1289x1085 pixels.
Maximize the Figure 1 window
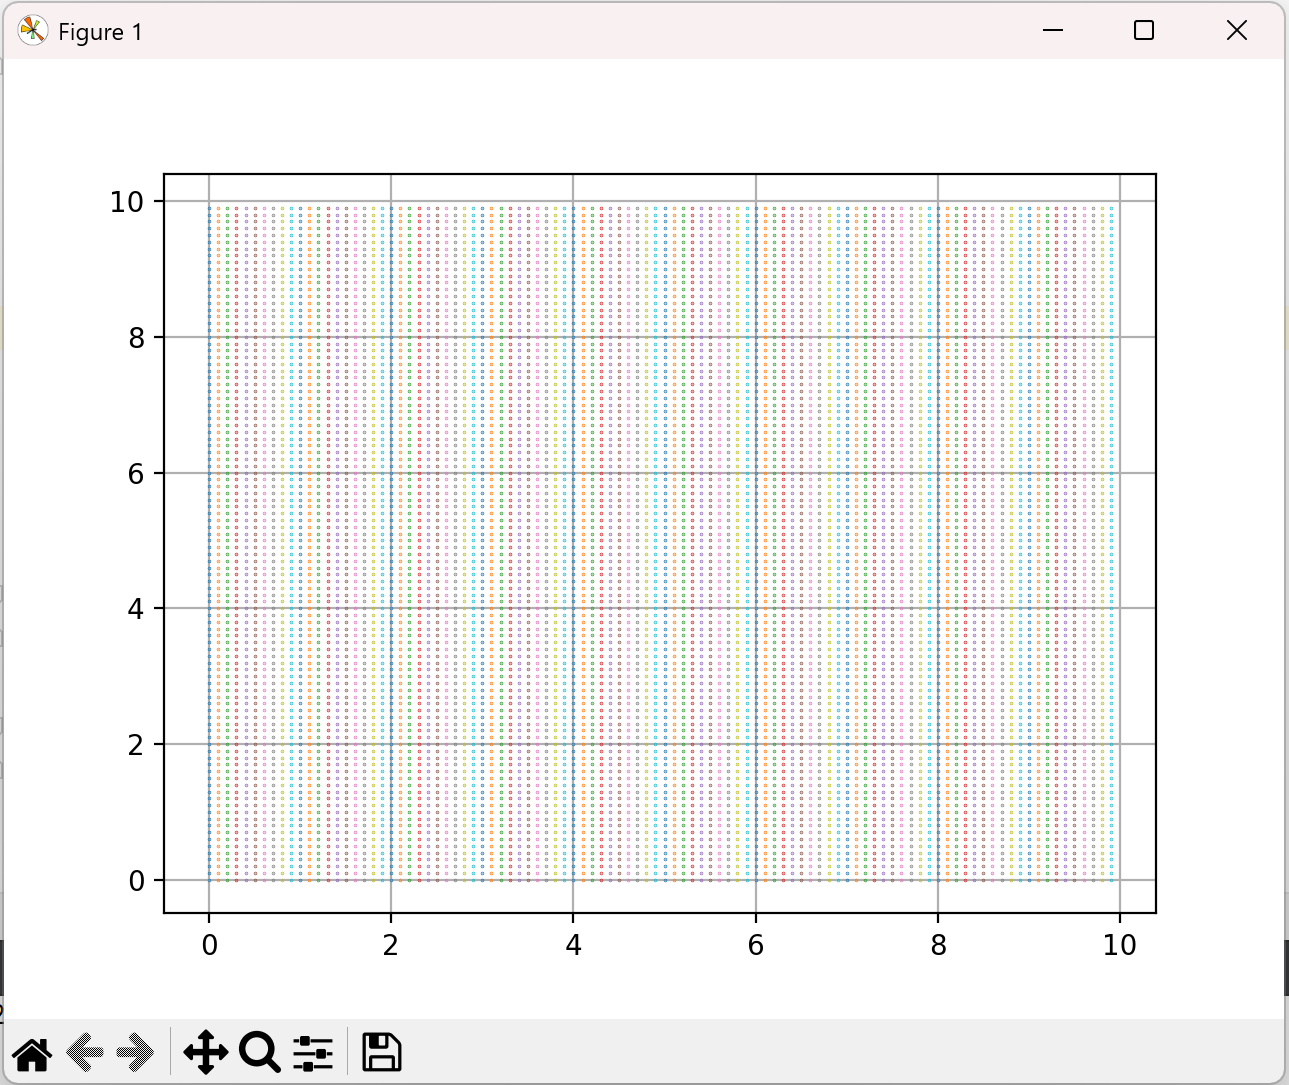[1144, 31]
